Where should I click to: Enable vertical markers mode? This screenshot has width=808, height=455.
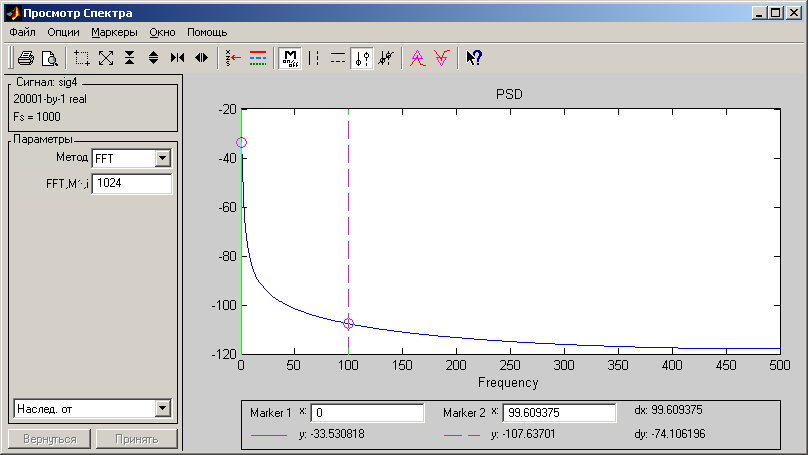click(x=315, y=58)
